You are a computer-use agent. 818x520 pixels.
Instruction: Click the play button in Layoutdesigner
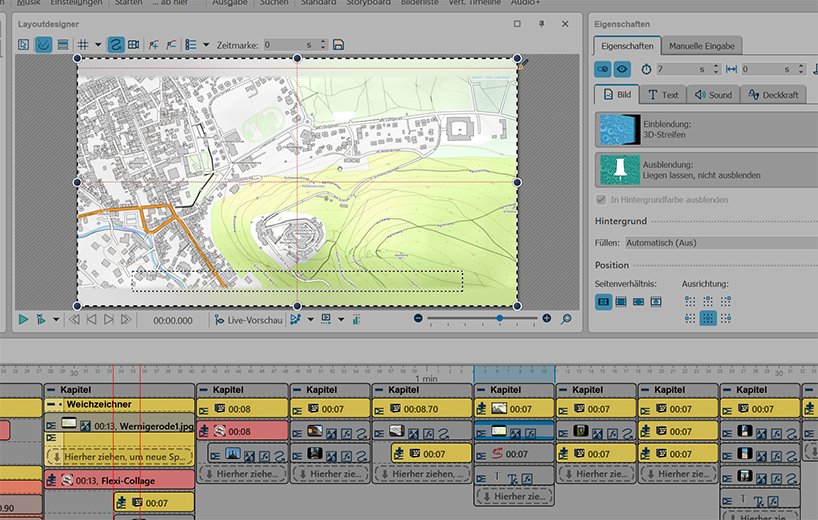[23, 320]
